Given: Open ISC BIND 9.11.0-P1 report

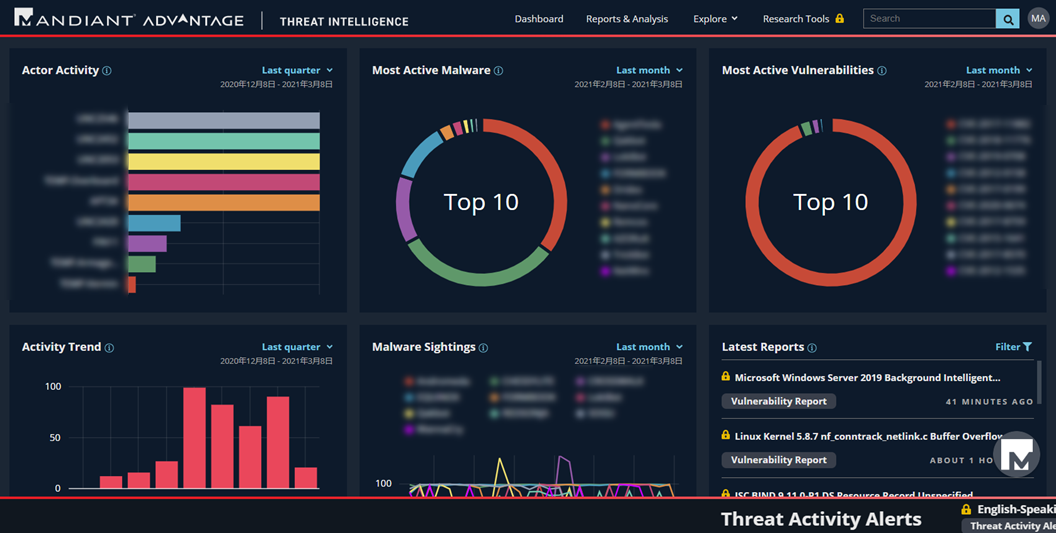Looking at the screenshot, I should point(853,494).
